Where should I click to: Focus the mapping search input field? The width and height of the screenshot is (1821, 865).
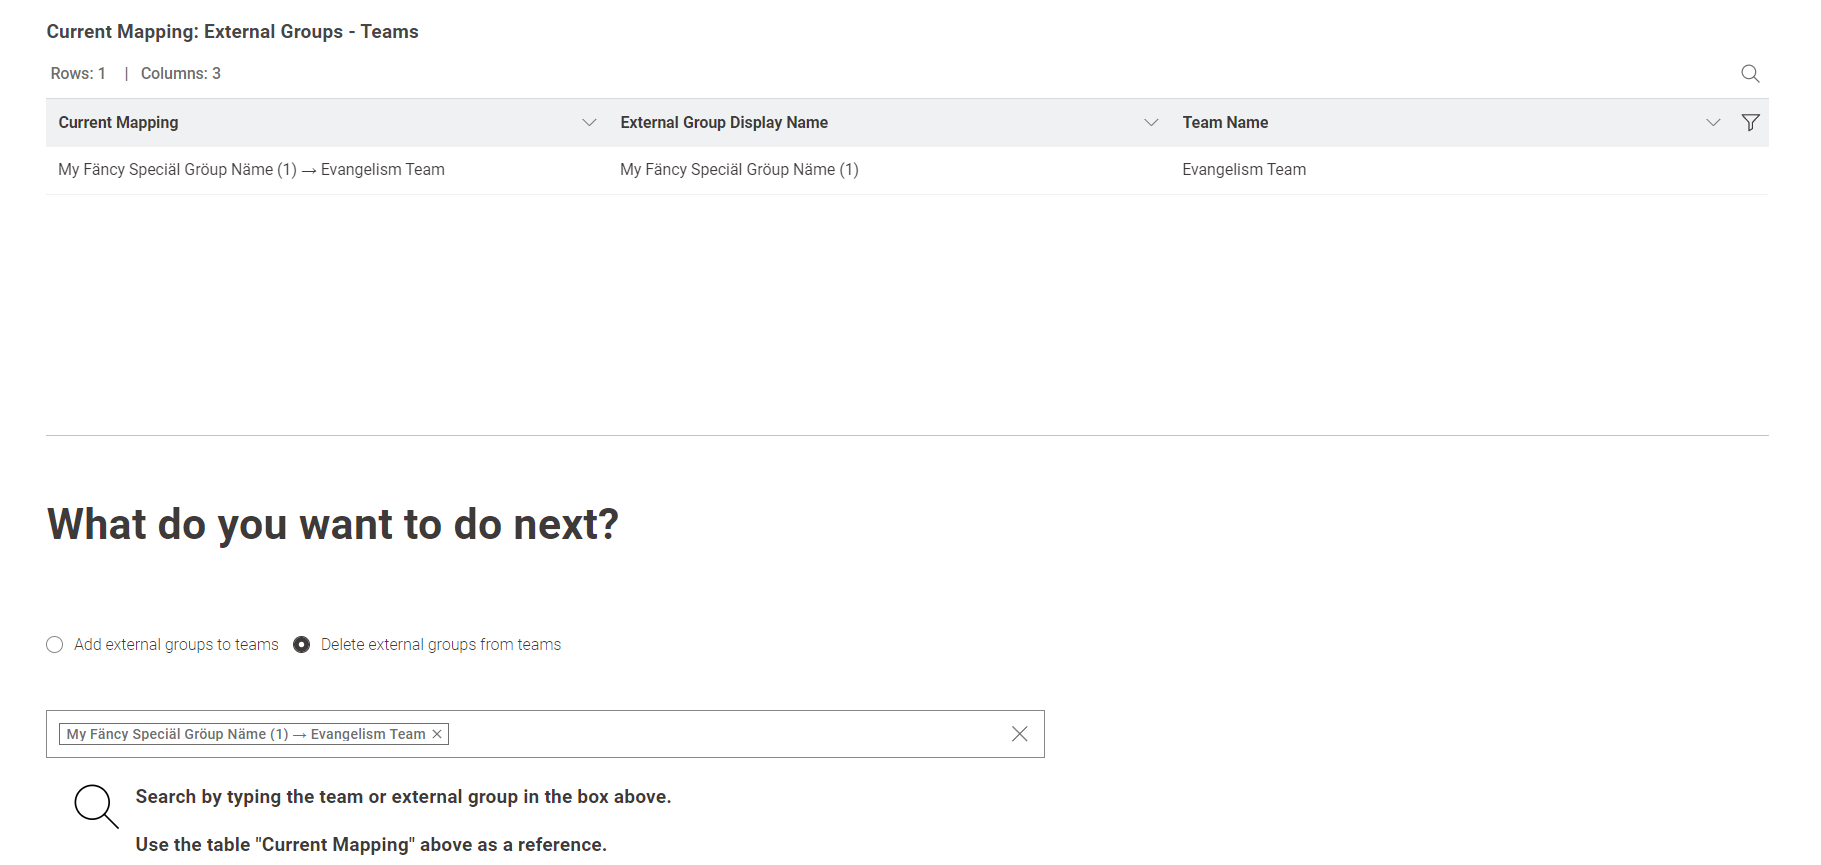pyautogui.click(x=720, y=734)
